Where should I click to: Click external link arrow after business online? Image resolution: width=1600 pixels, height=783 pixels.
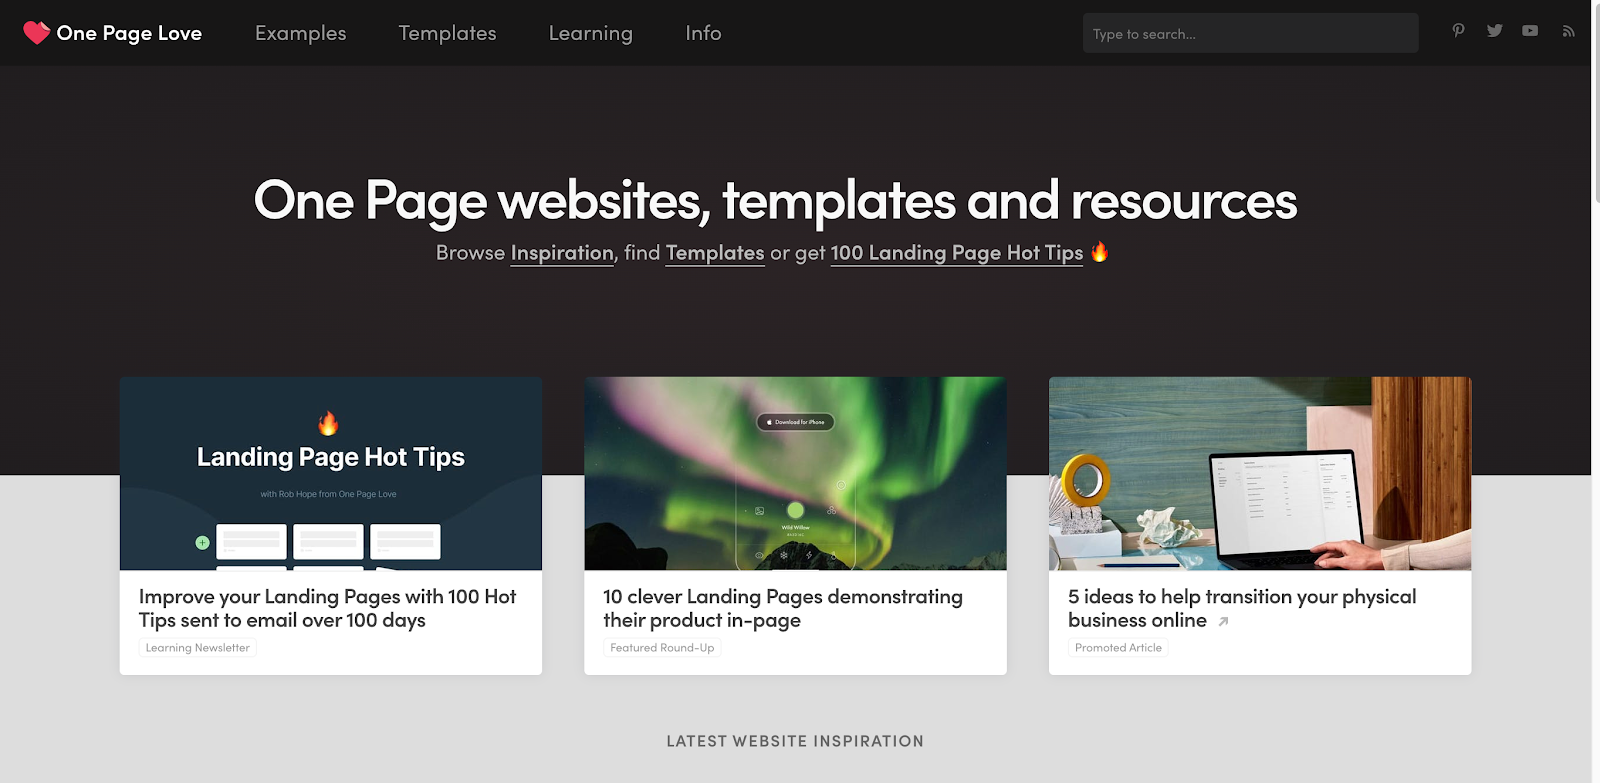pyautogui.click(x=1223, y=621)
